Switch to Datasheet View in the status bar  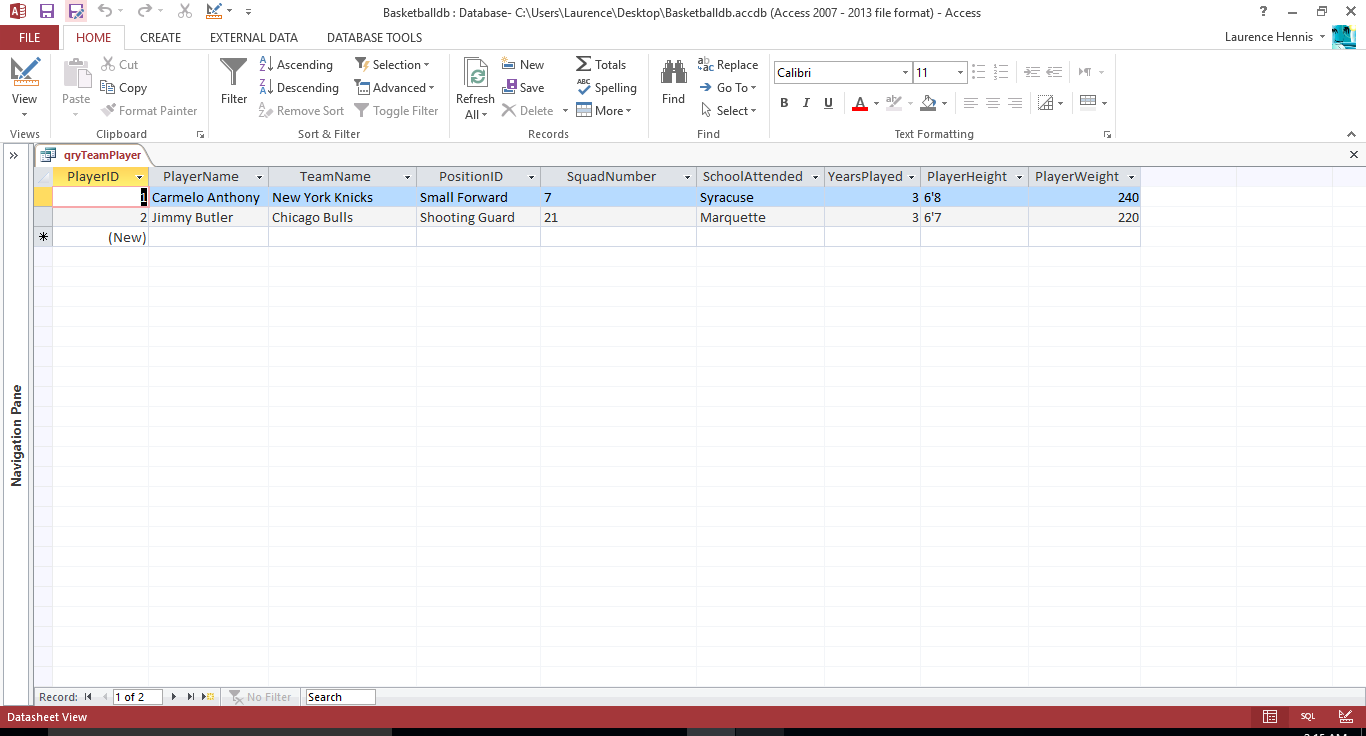click(1269, 717)
